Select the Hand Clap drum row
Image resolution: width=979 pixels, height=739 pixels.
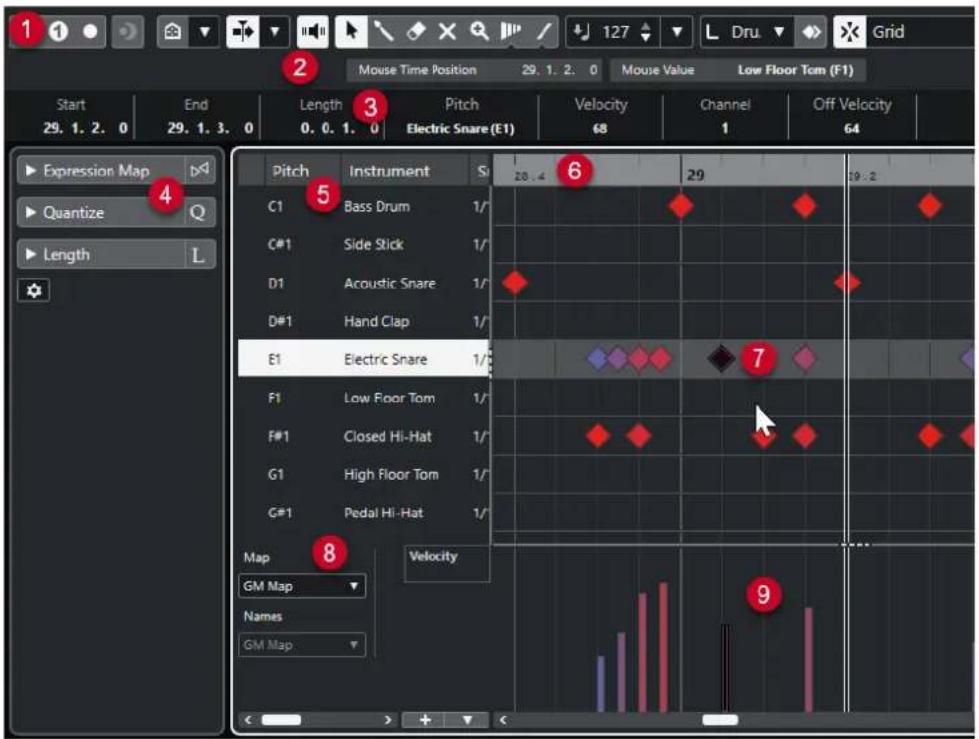pyautogui.click(x=364, y=321)
